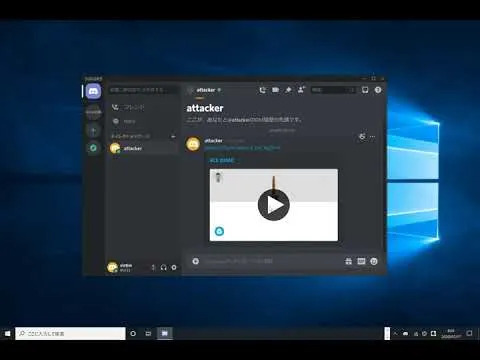Open the inbox icon in header
Viewport: 480px width, 360px height.
(365, 90)
